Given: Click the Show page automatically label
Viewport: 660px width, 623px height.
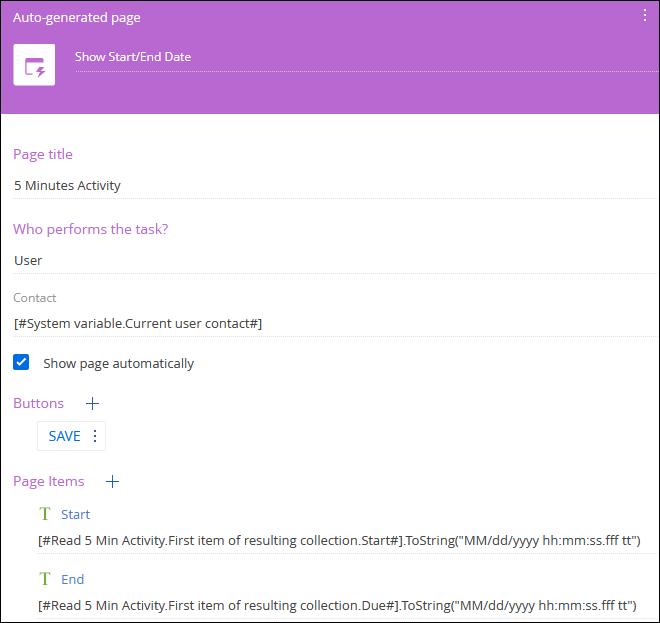Looking at the screenshot, I should (118, 364).
